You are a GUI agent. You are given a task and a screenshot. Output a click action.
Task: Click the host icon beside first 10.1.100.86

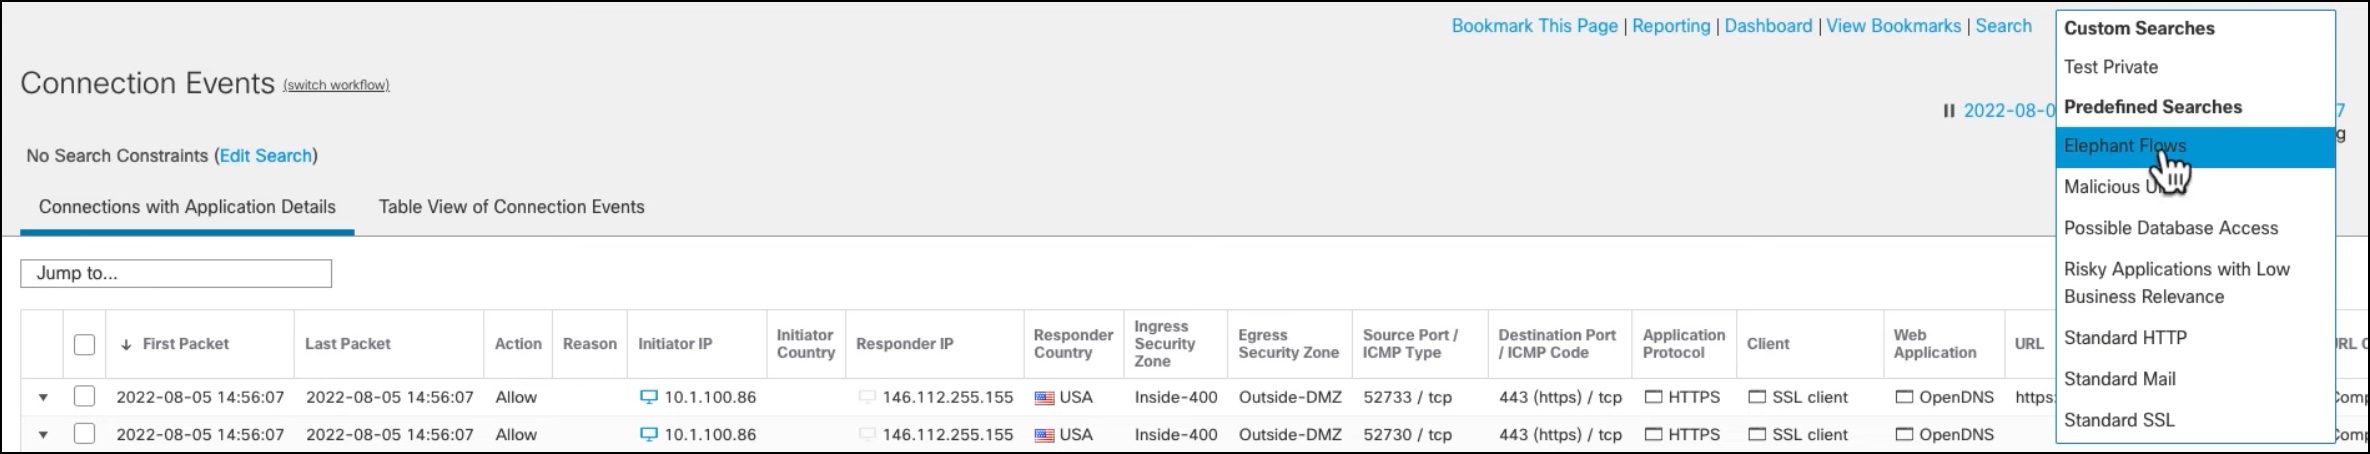pos(649,397)
